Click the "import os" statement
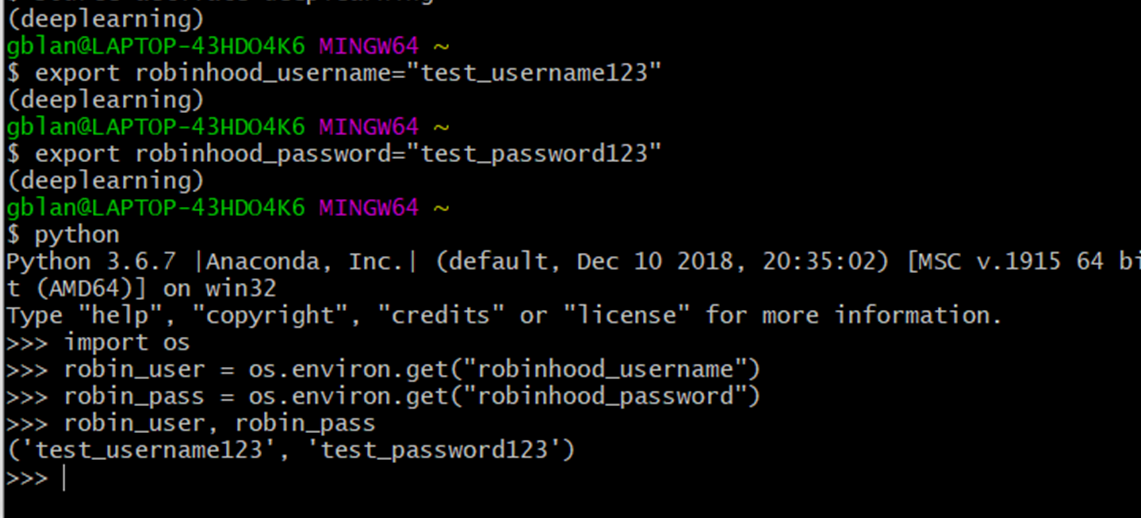Viewport: 1141px width, 518px height. (x=127, y=343)
